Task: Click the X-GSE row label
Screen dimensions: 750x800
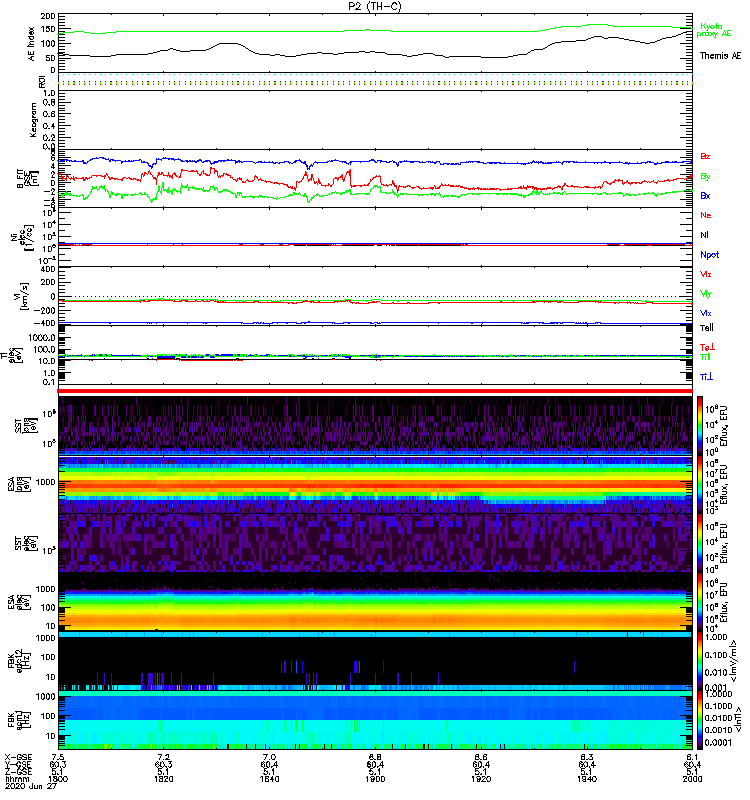Action: pyautogui.click(x=18, y=757)
